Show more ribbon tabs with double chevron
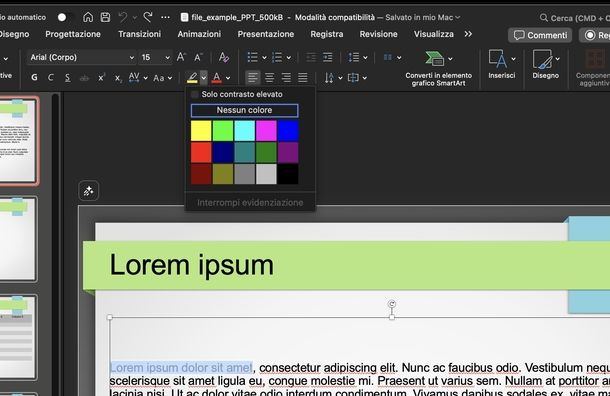 (x=468, y=34)
